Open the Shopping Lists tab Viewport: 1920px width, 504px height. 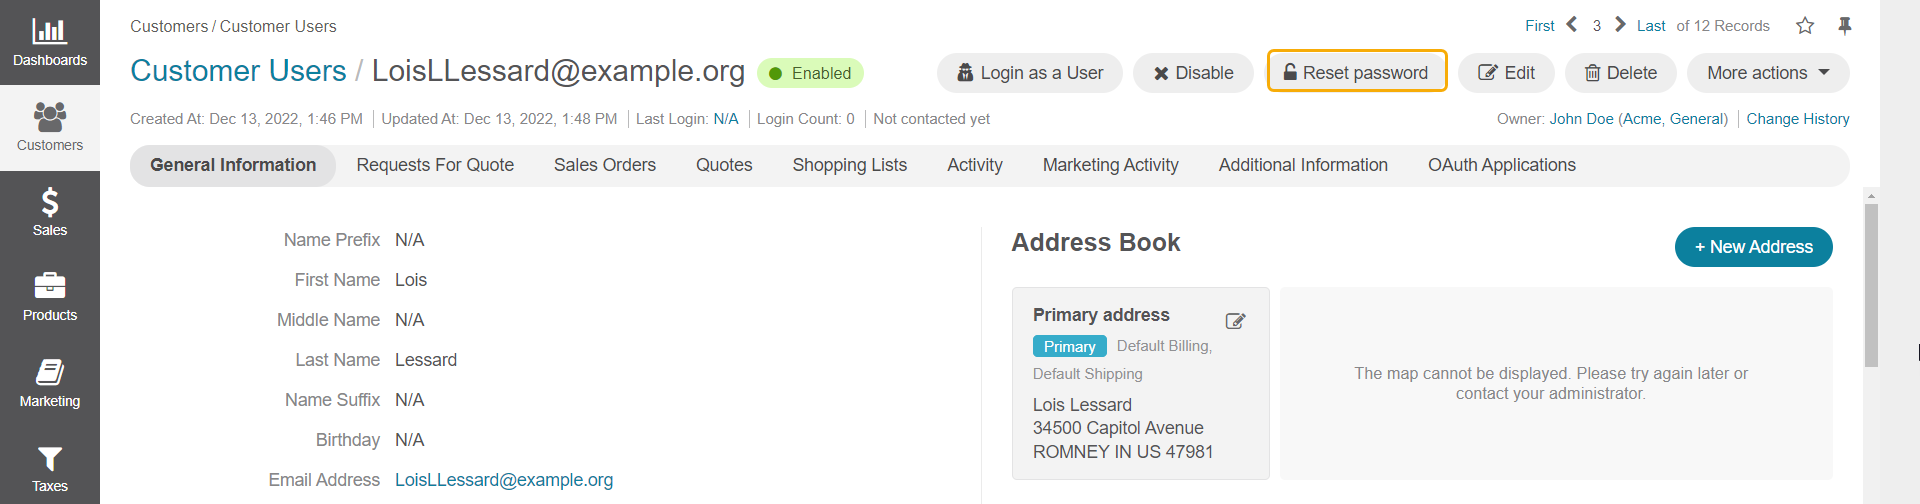point(850,165)
